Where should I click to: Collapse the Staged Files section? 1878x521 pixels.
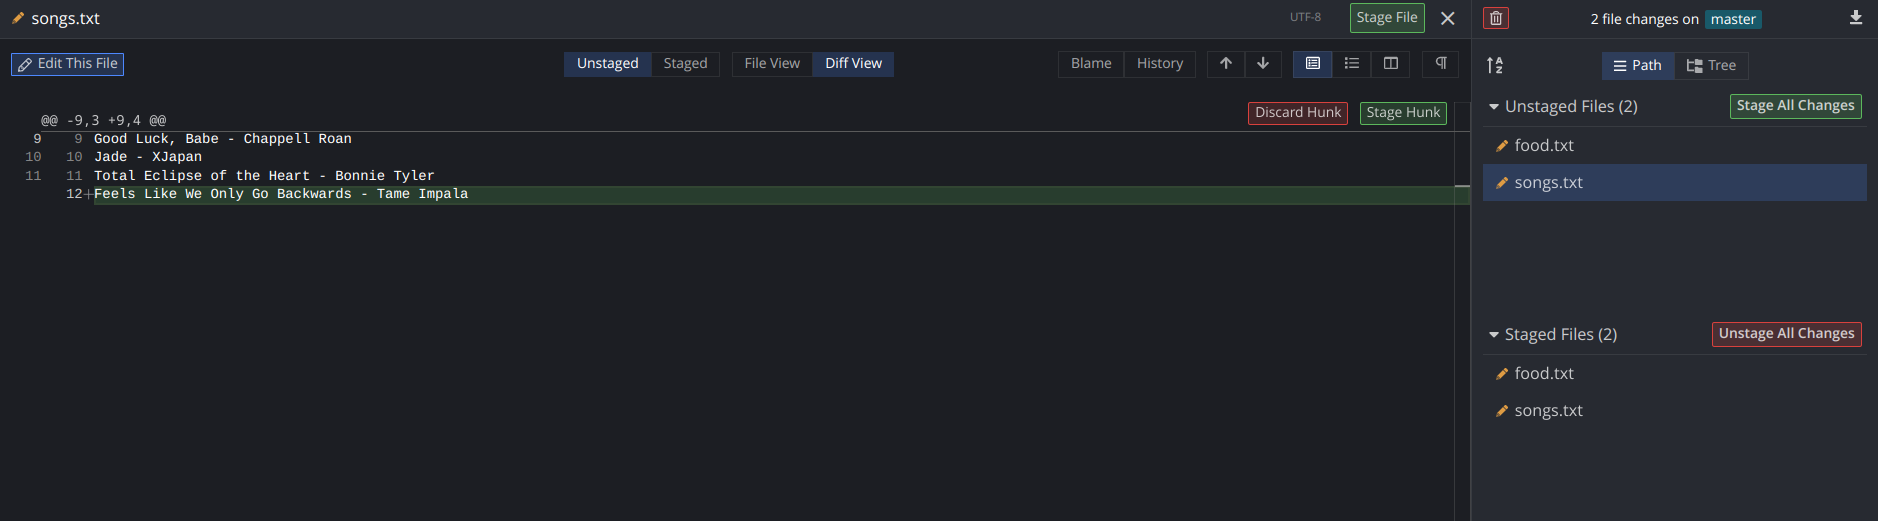1494,335
